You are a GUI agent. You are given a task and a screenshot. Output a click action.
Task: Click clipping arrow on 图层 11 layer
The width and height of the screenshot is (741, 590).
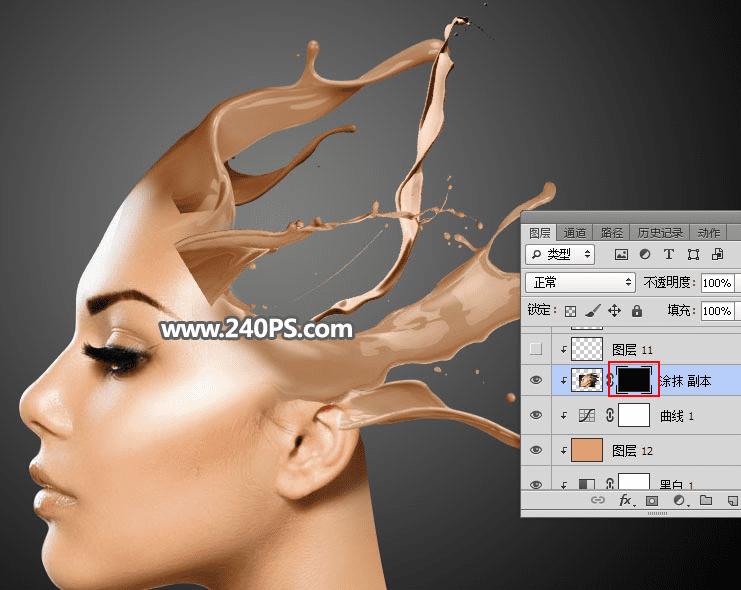563,350
